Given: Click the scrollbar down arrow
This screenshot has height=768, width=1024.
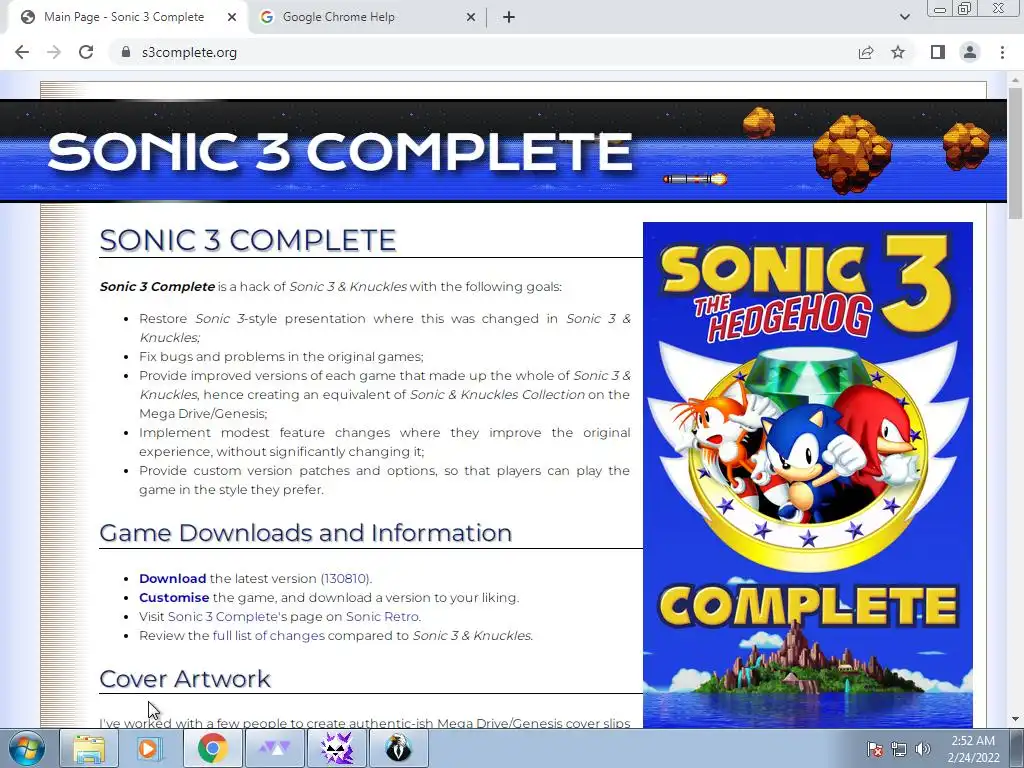Looking at the screenshot, I should [1015, 720].
